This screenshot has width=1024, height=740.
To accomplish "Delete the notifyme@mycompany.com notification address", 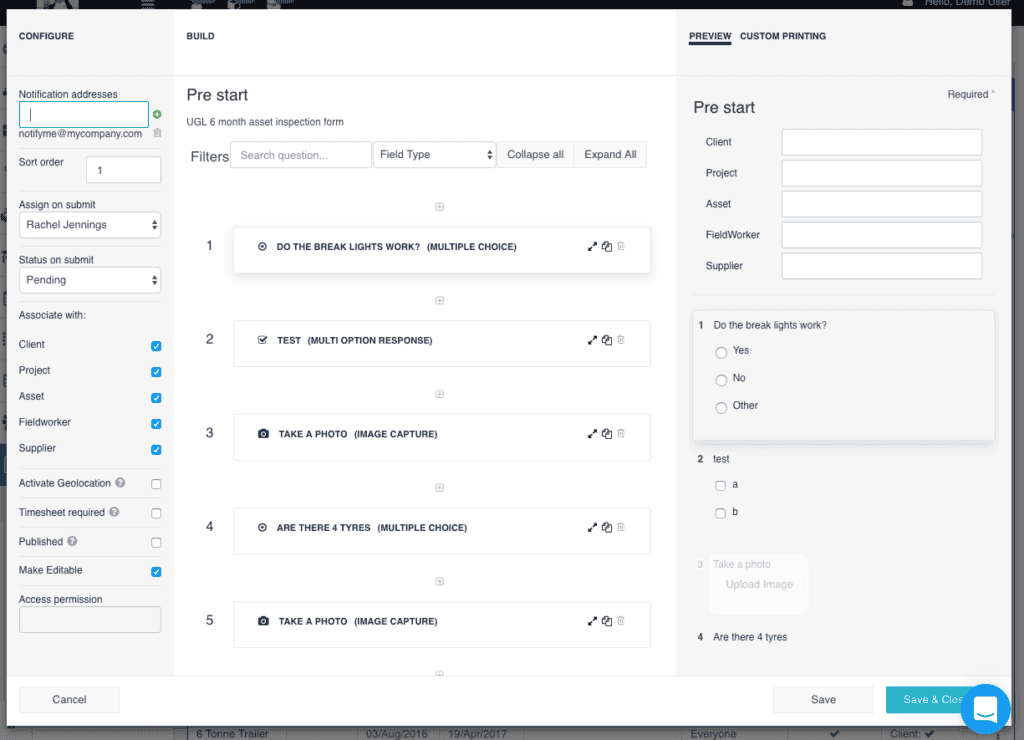I will pyautogui.click(x=158, y=134).
